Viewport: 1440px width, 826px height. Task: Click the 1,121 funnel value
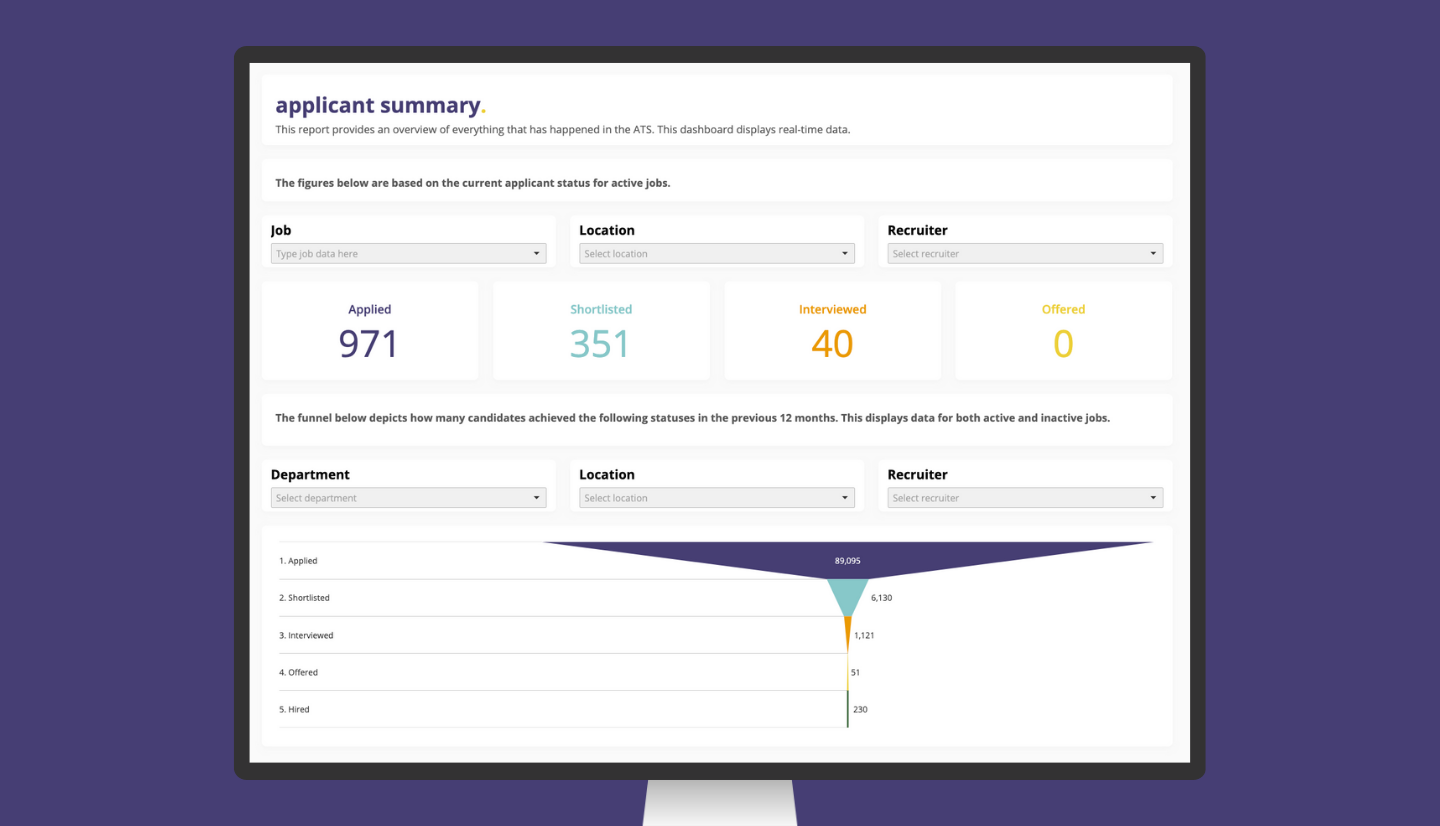pos(864,635)
